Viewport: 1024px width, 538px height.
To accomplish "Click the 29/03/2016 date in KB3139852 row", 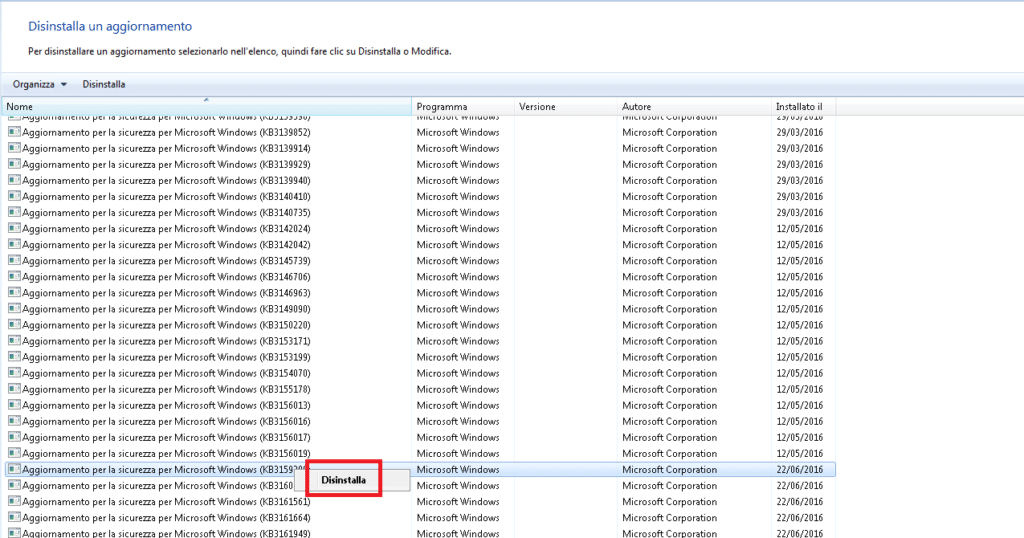I will [799, 132].
